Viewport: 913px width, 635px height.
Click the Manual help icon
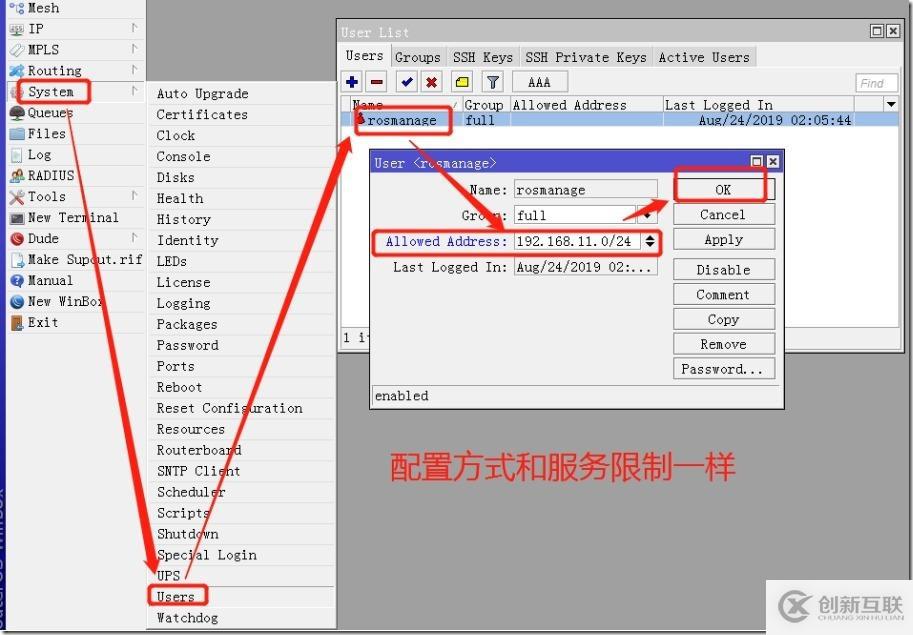click(x=16, y=281)
